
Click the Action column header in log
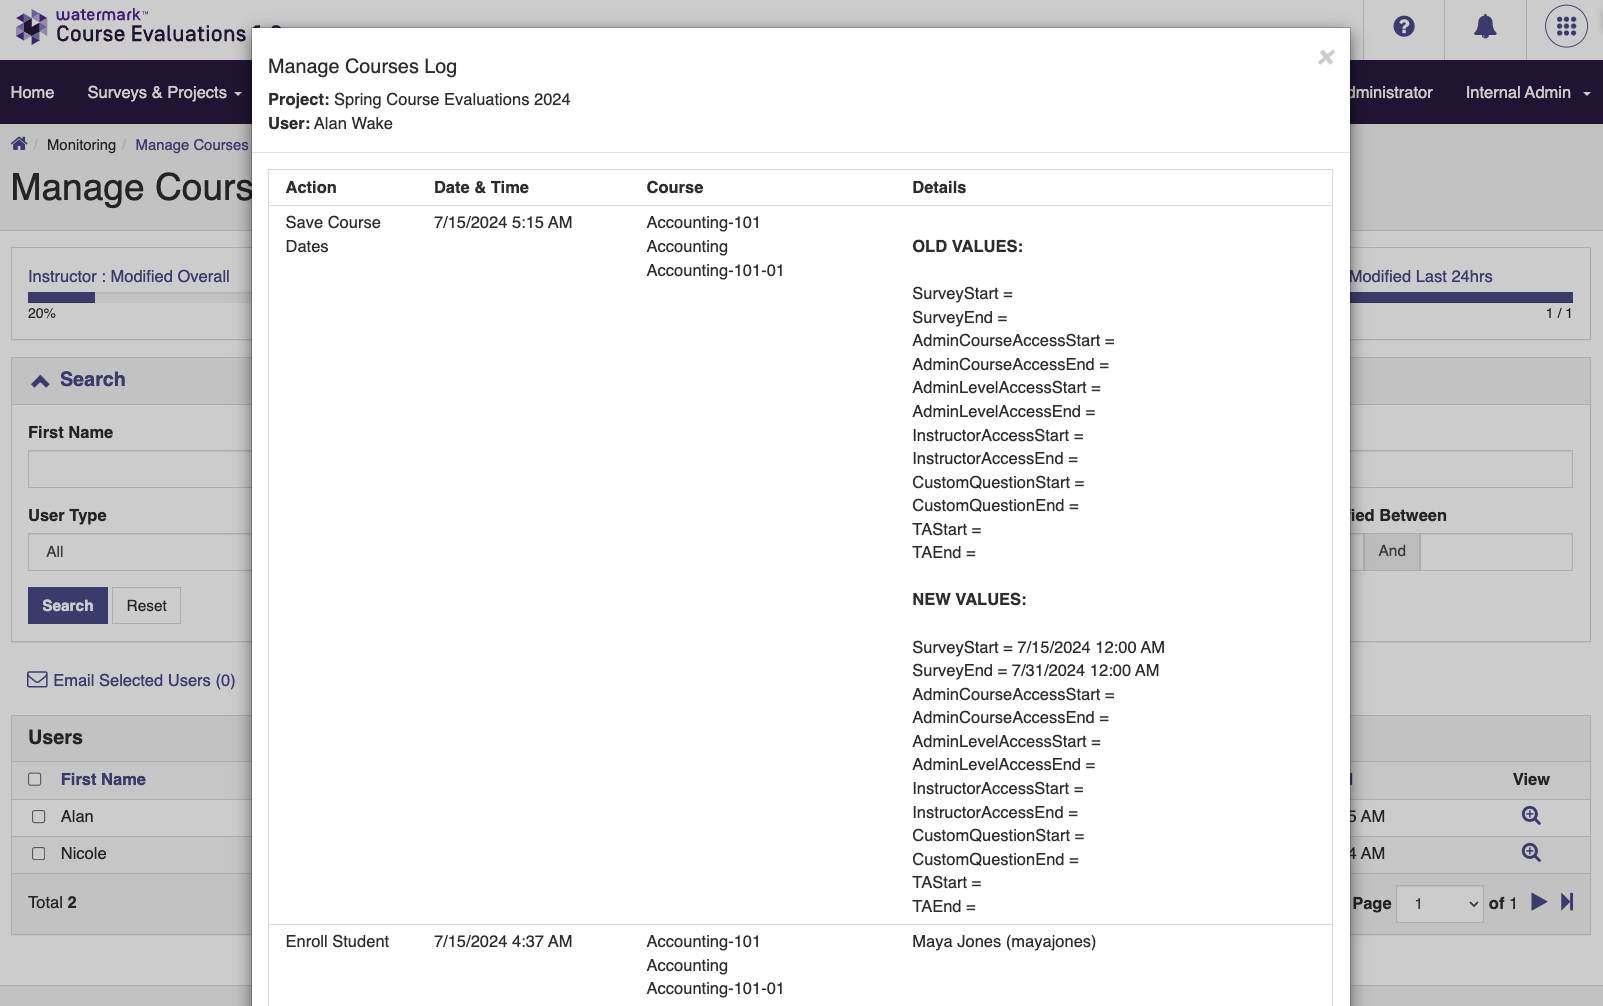[311, 187]
